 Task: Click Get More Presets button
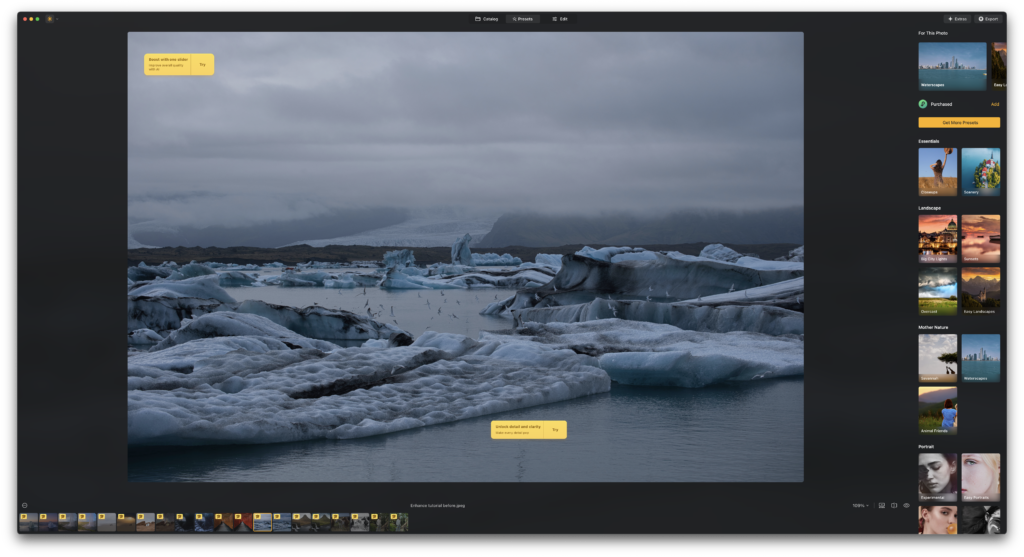click(x=959, y=122)
